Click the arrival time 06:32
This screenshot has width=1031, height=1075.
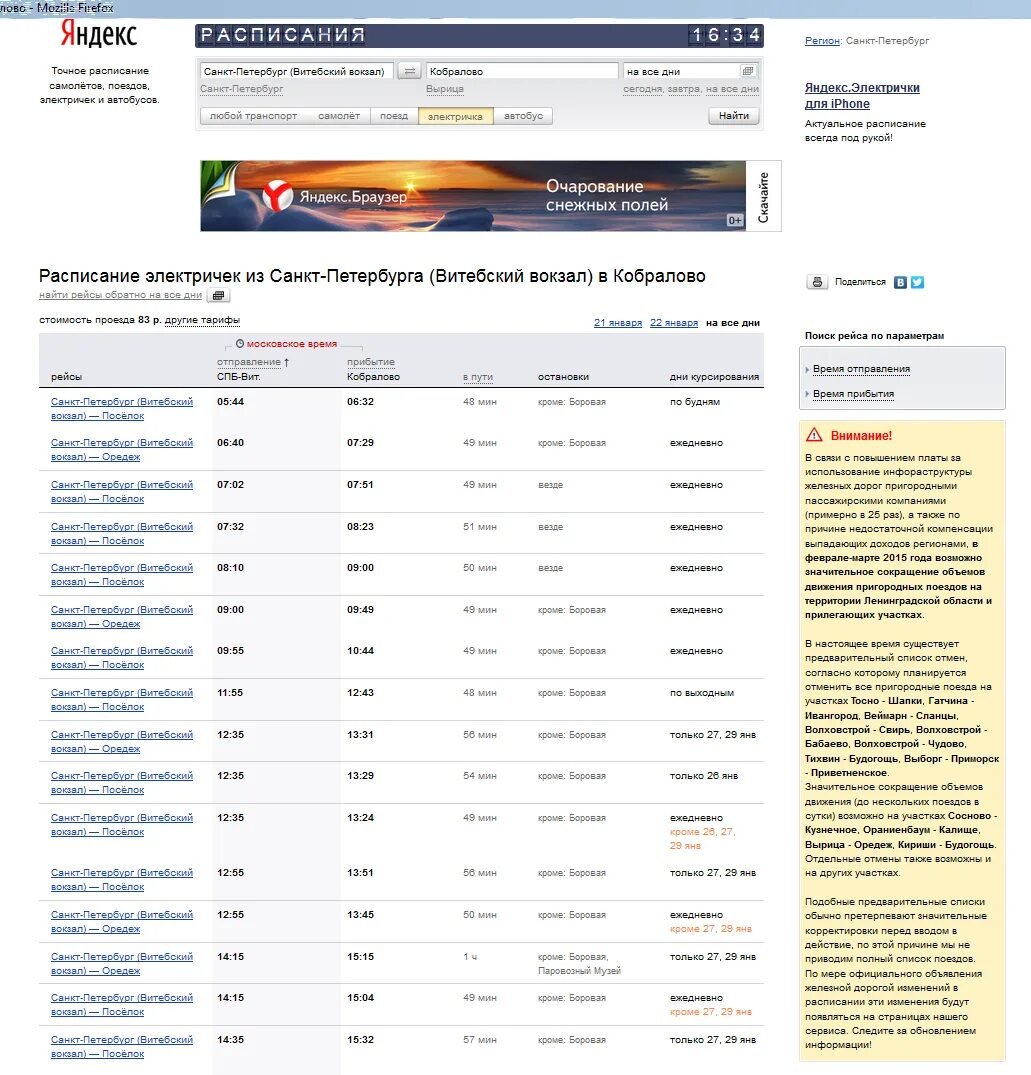(x=361, y=402)
